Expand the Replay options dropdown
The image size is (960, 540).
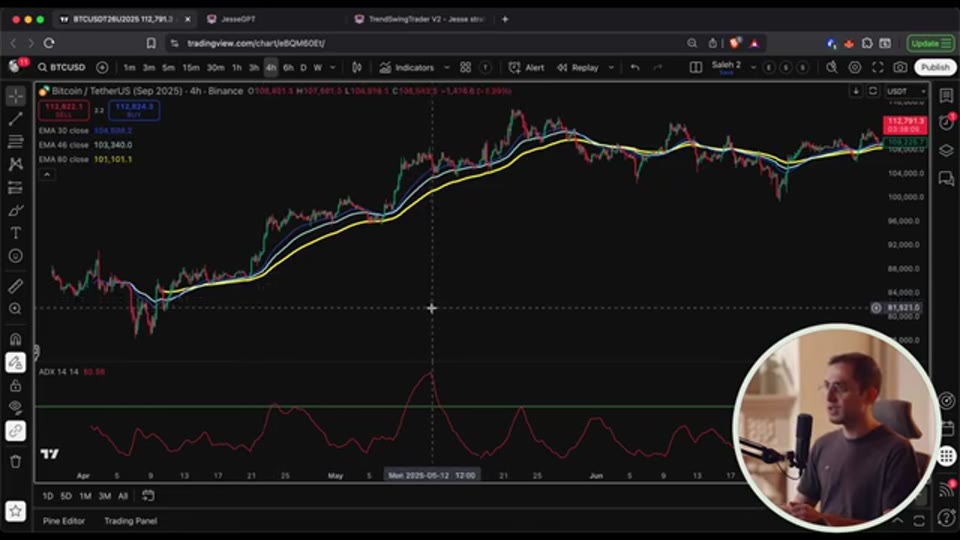[x=611, y=67]
